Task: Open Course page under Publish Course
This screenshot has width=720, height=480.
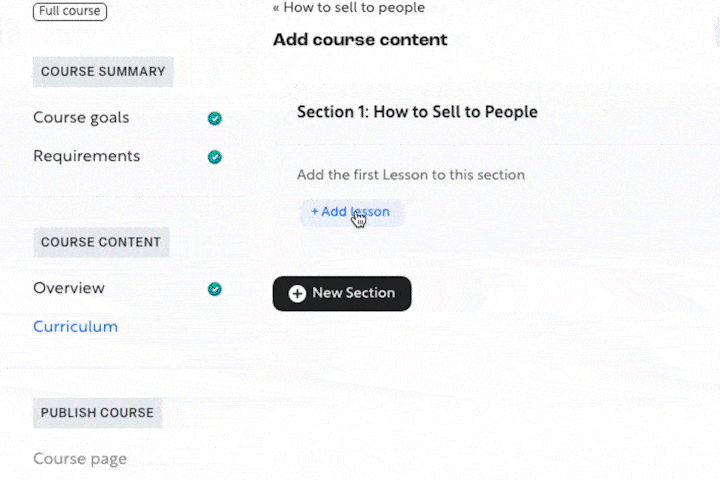Action: 80,459
